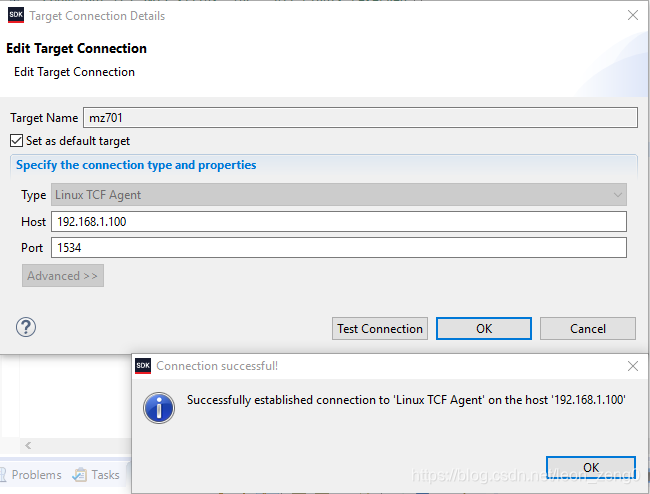The width and height of the screenshot is (650, 494).
Task: Dismiss Connection successful dialog with OK
Action: [591, 467]
